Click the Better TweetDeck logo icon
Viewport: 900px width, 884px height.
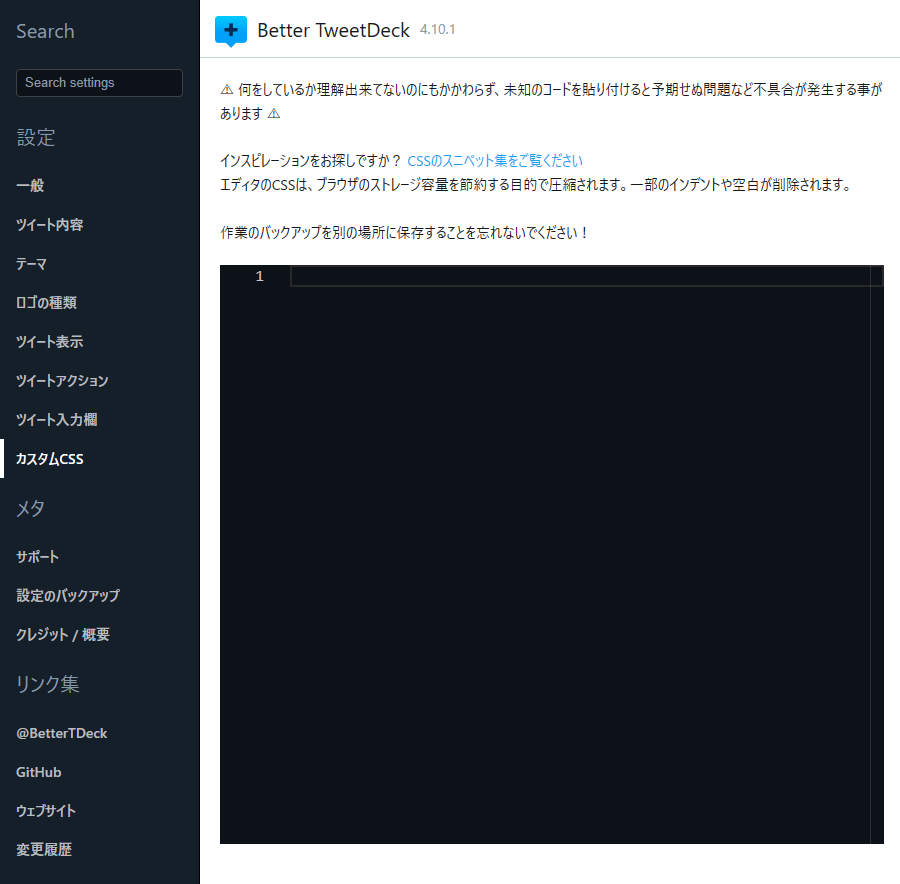pos(231,31)
